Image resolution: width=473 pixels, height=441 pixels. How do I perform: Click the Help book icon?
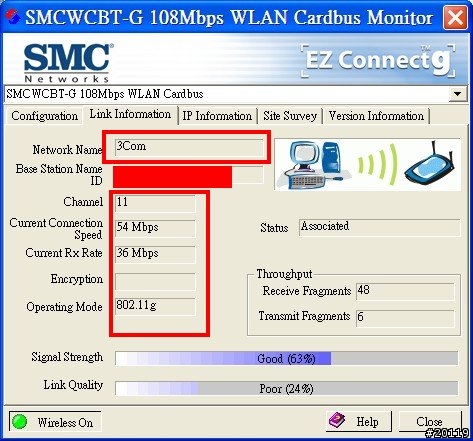click(x=337, y=421)
